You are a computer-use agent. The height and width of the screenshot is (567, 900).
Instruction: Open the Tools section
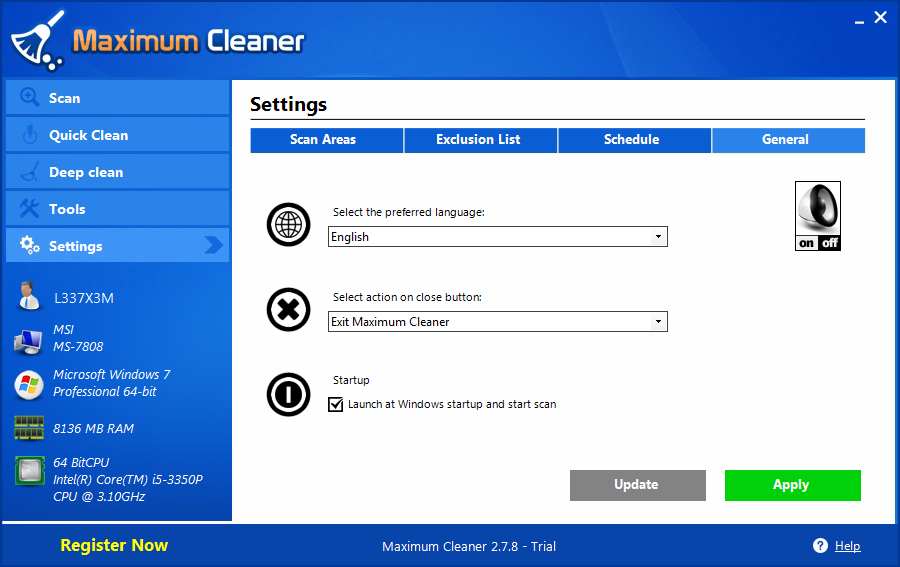coord(118,208)
